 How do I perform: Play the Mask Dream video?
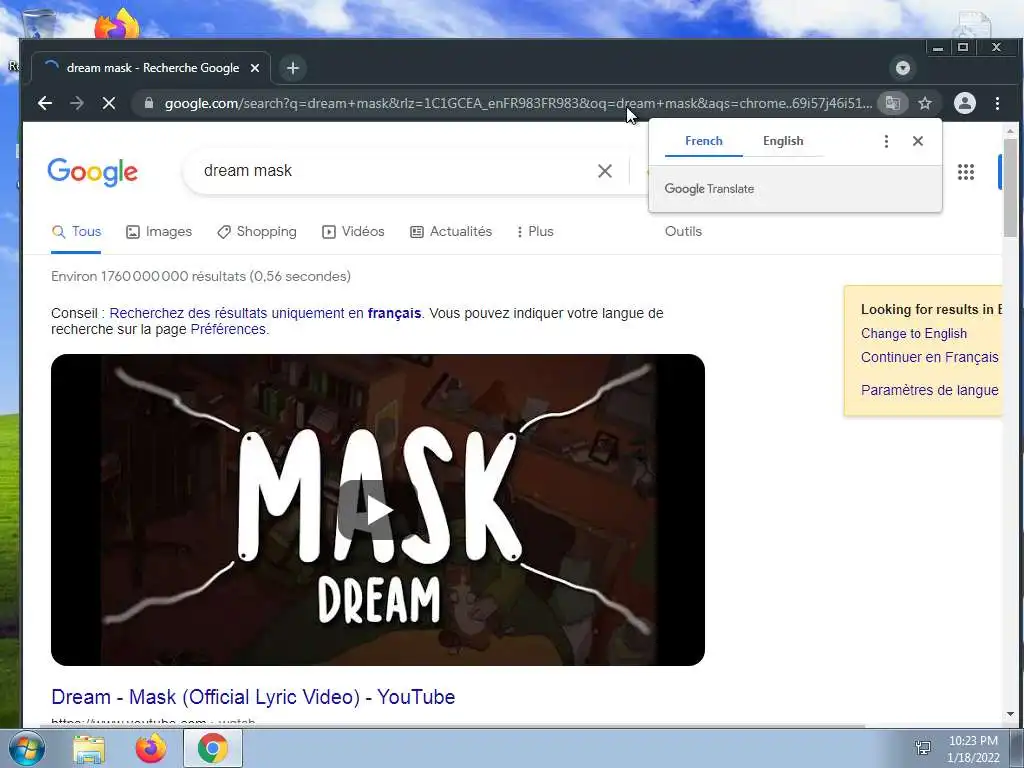coord(377,510)
